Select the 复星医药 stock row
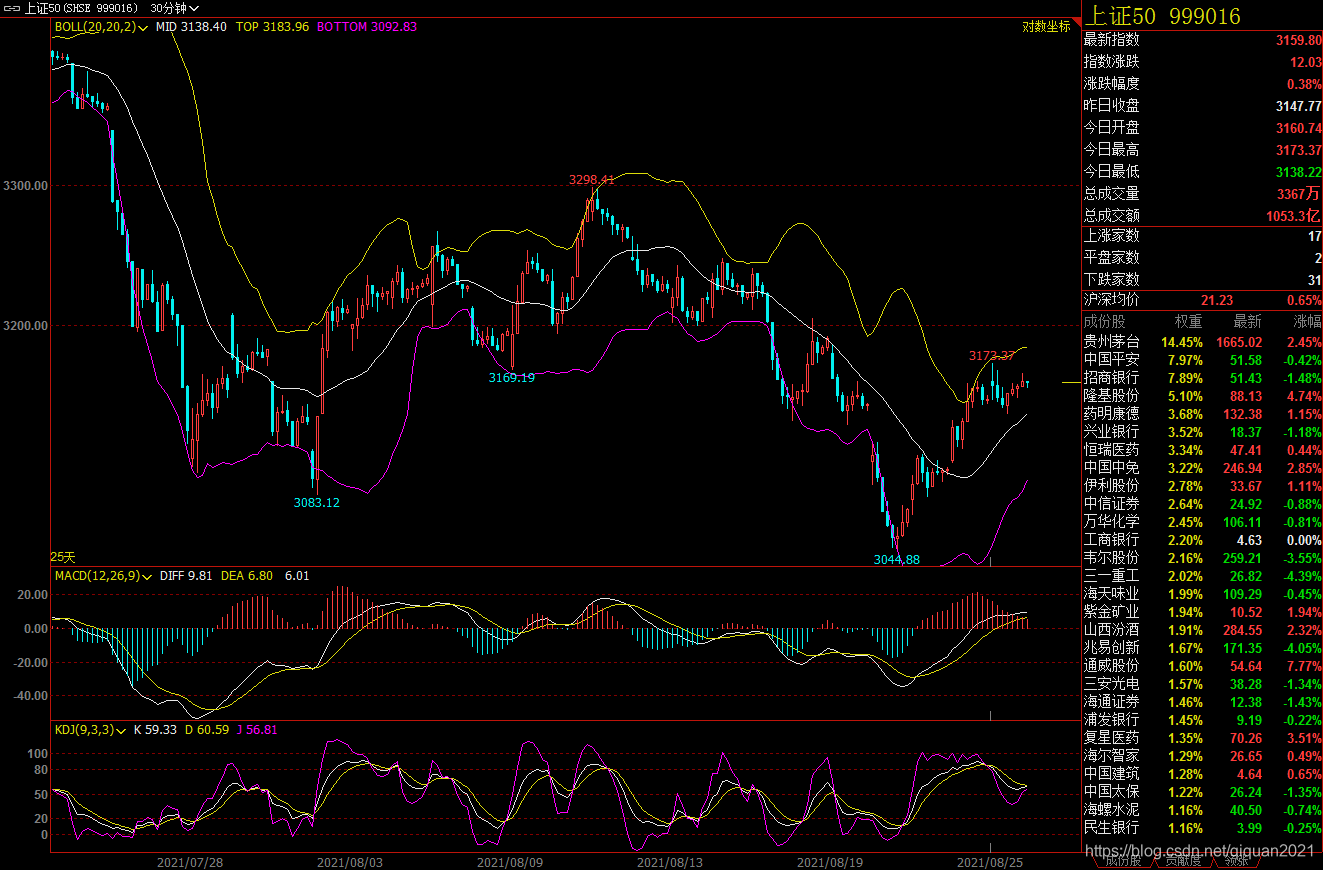 [x=1203, y=737]
